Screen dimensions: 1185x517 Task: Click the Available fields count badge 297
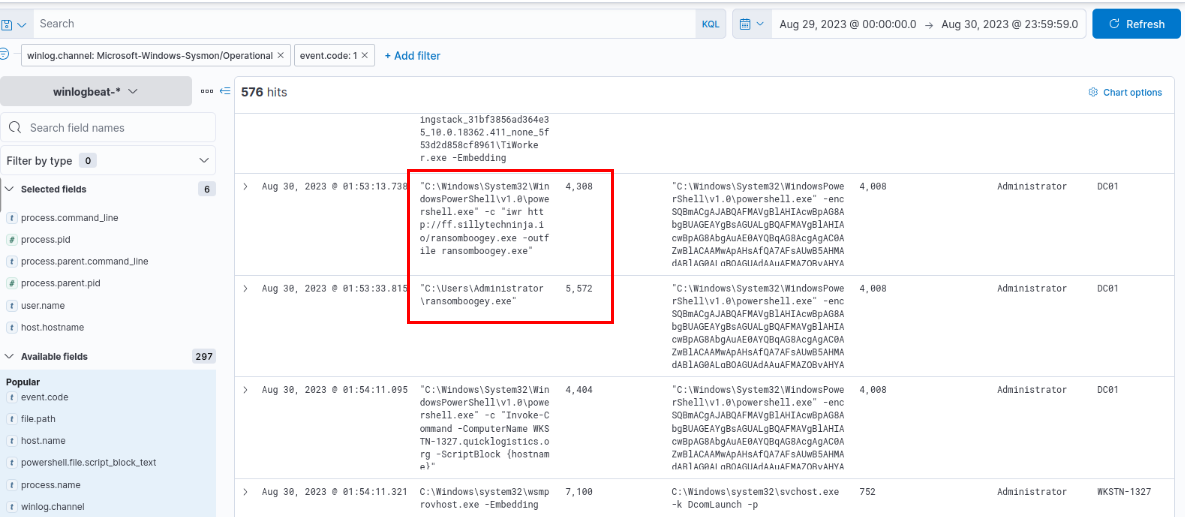coord(204,357)
